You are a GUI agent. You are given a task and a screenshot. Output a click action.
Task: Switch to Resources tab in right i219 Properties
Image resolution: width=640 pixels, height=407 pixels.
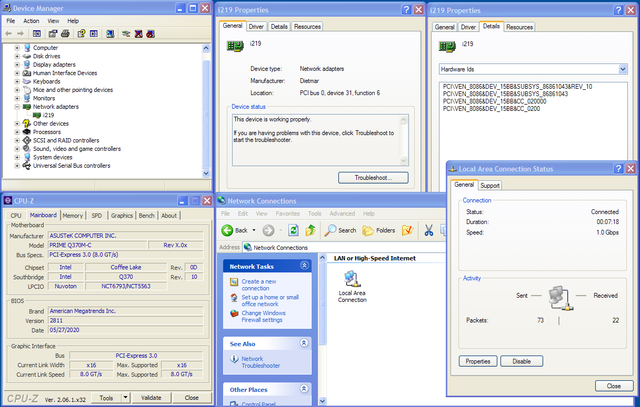(520, 27)
